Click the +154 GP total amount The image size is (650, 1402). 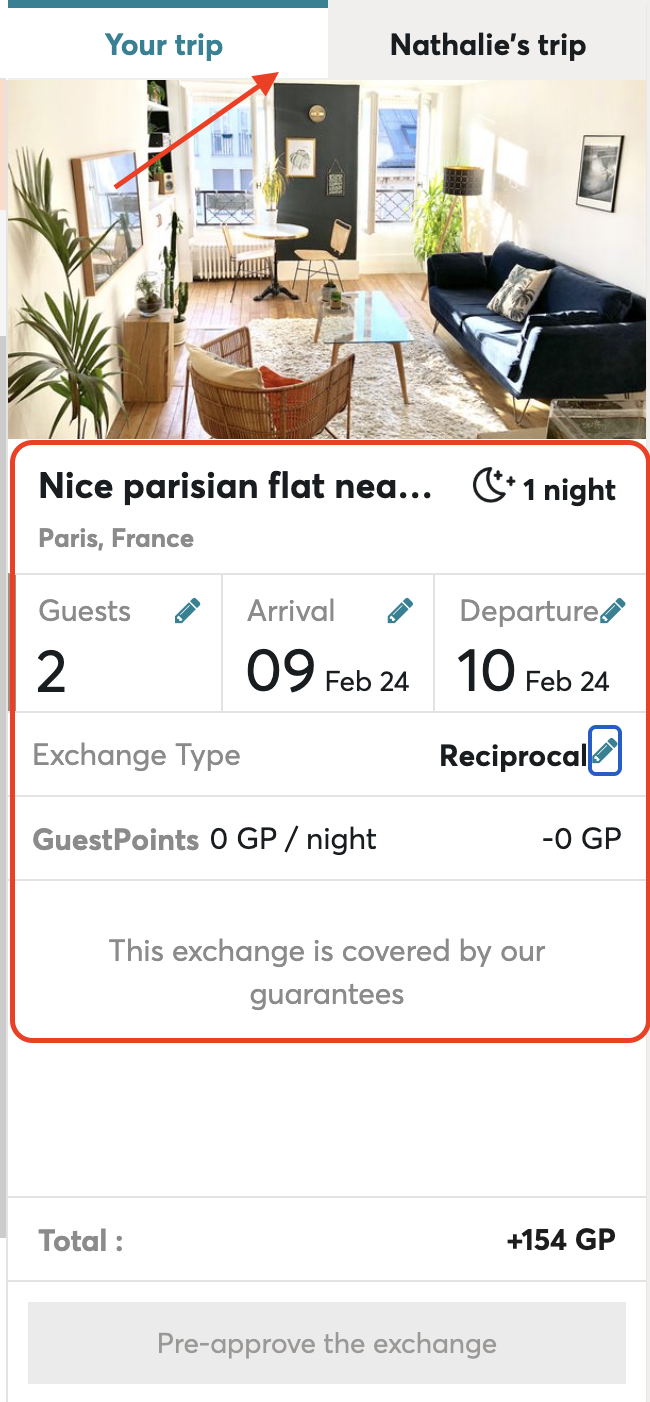coord(561,1241)
